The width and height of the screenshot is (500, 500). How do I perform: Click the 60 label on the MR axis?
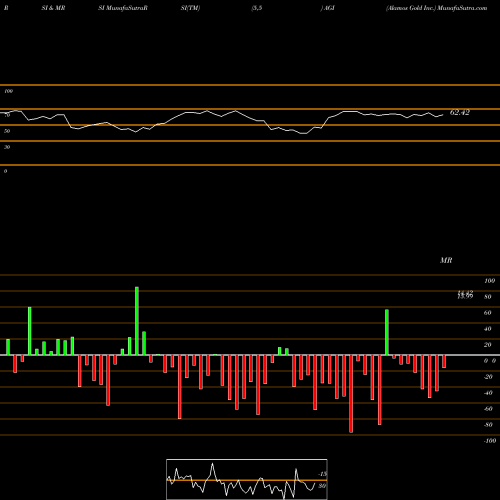pos(488,313)
